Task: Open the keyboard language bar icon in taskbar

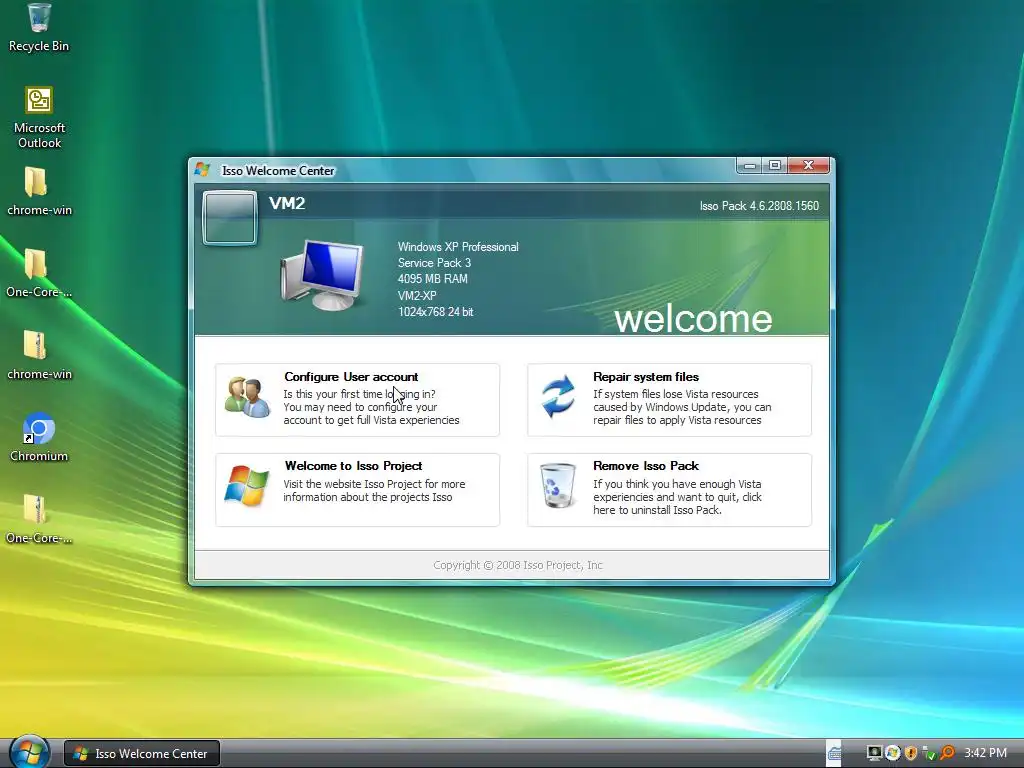Action: [x=834, y=753]
